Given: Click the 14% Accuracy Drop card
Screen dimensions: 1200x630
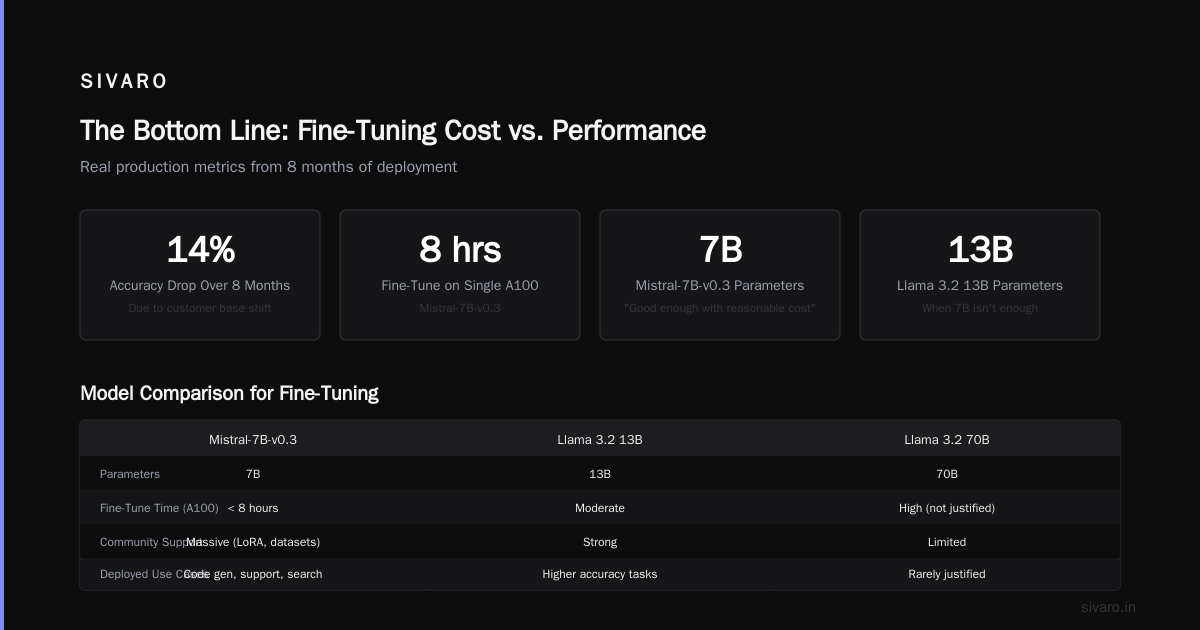Looking at the screenshot, I should pos(200,275).
